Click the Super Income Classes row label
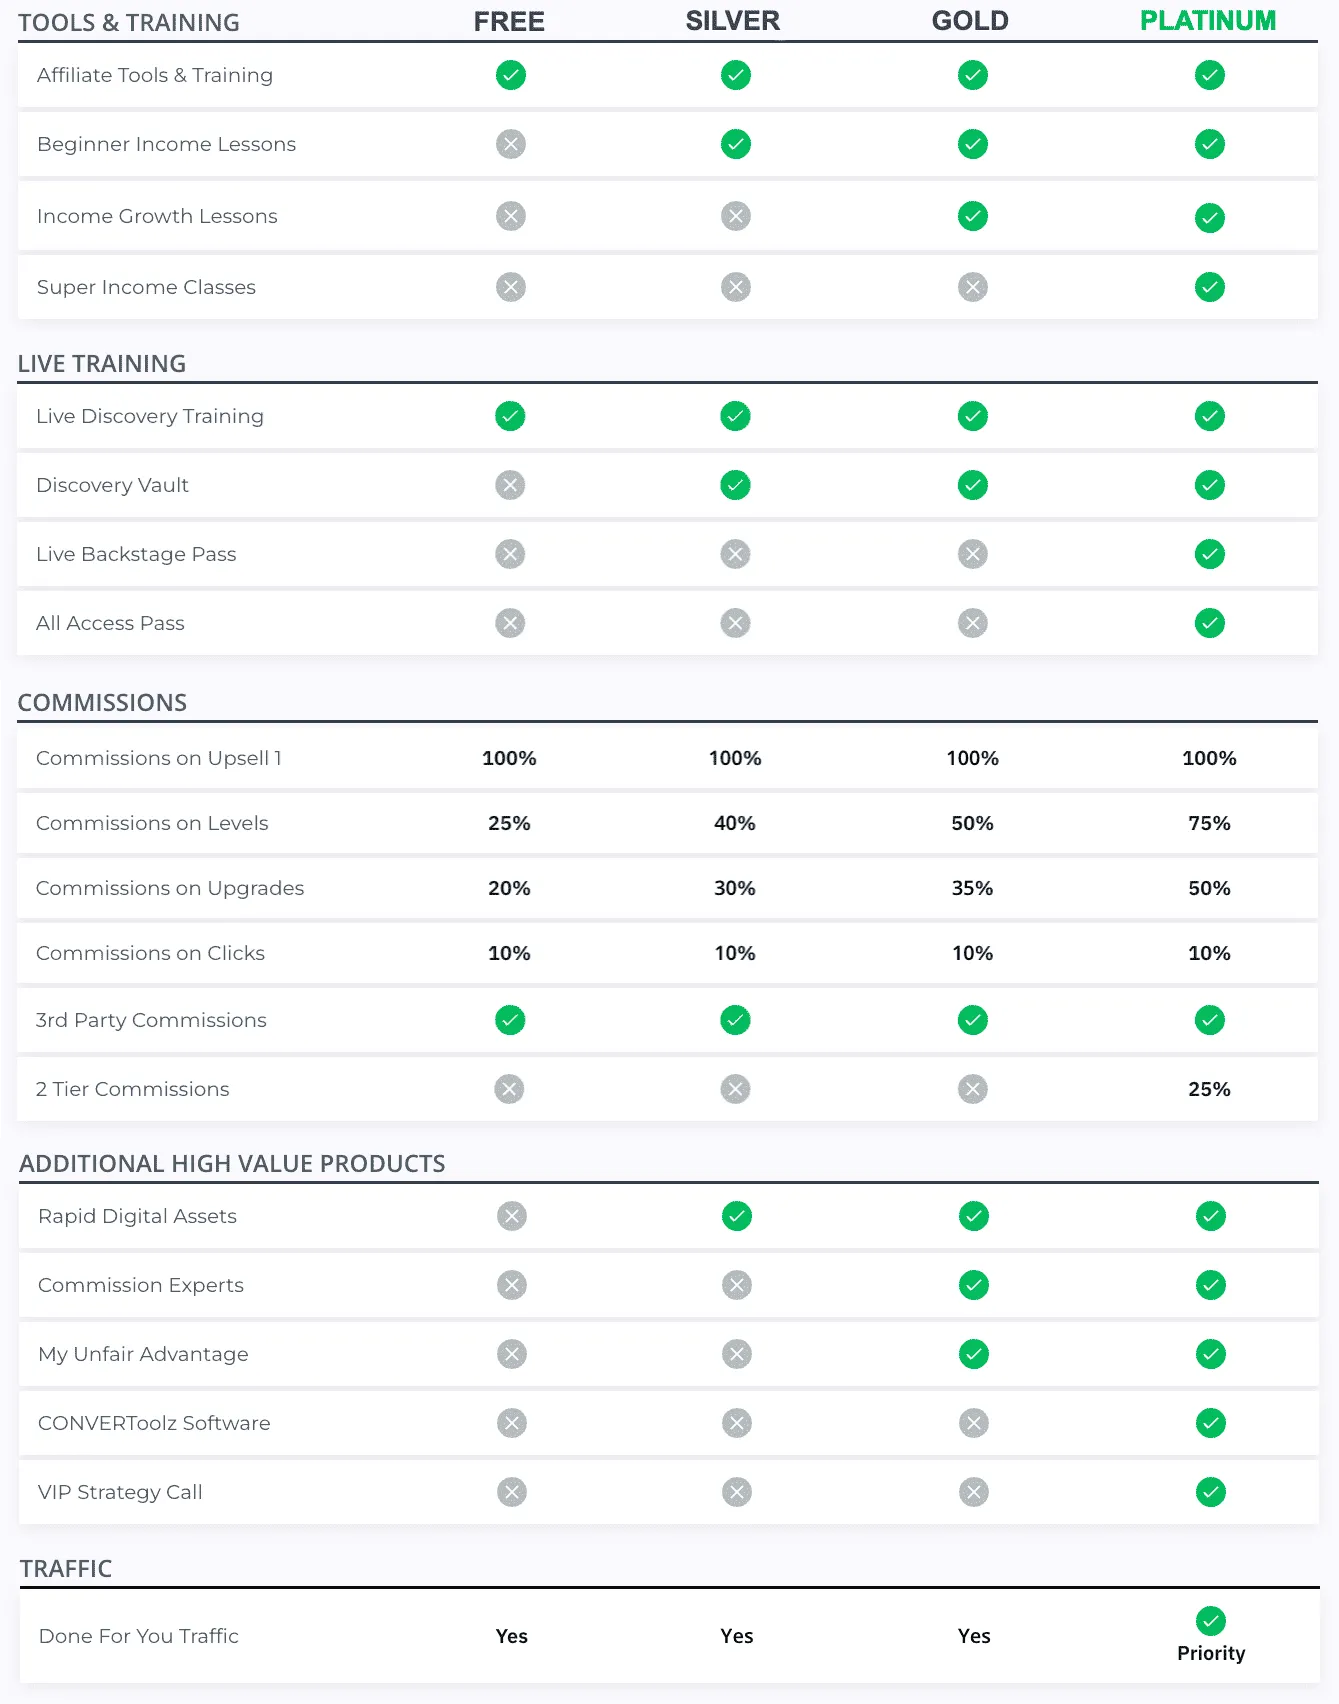1339x1704 pixels. pos(146,287)
